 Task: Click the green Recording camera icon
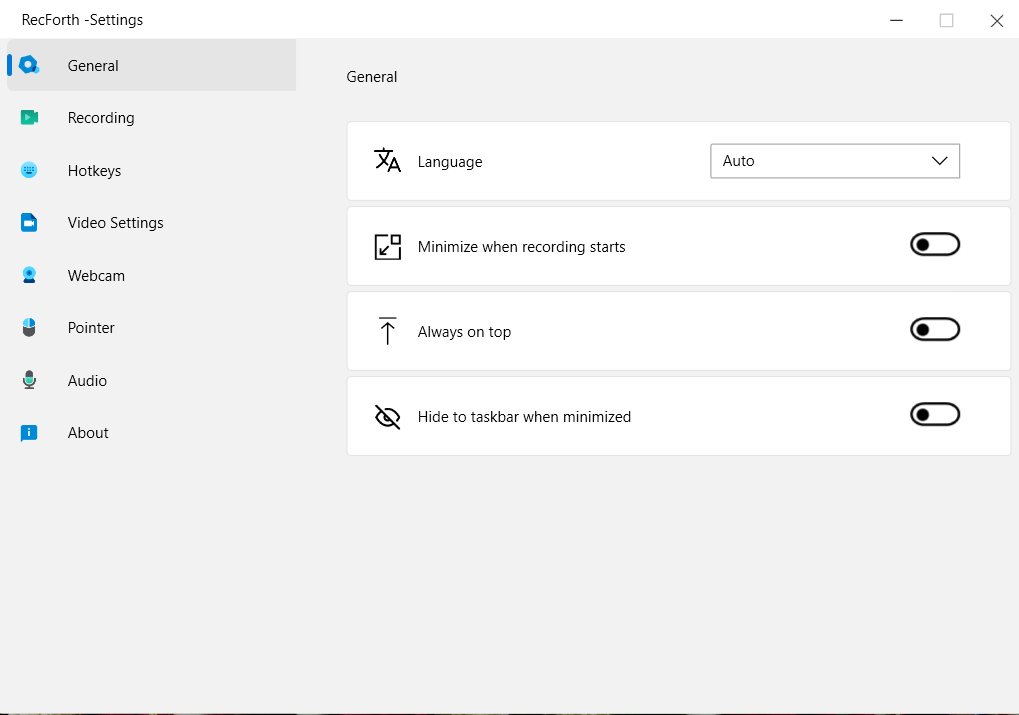pyautogui.click(x=29, y=118)
